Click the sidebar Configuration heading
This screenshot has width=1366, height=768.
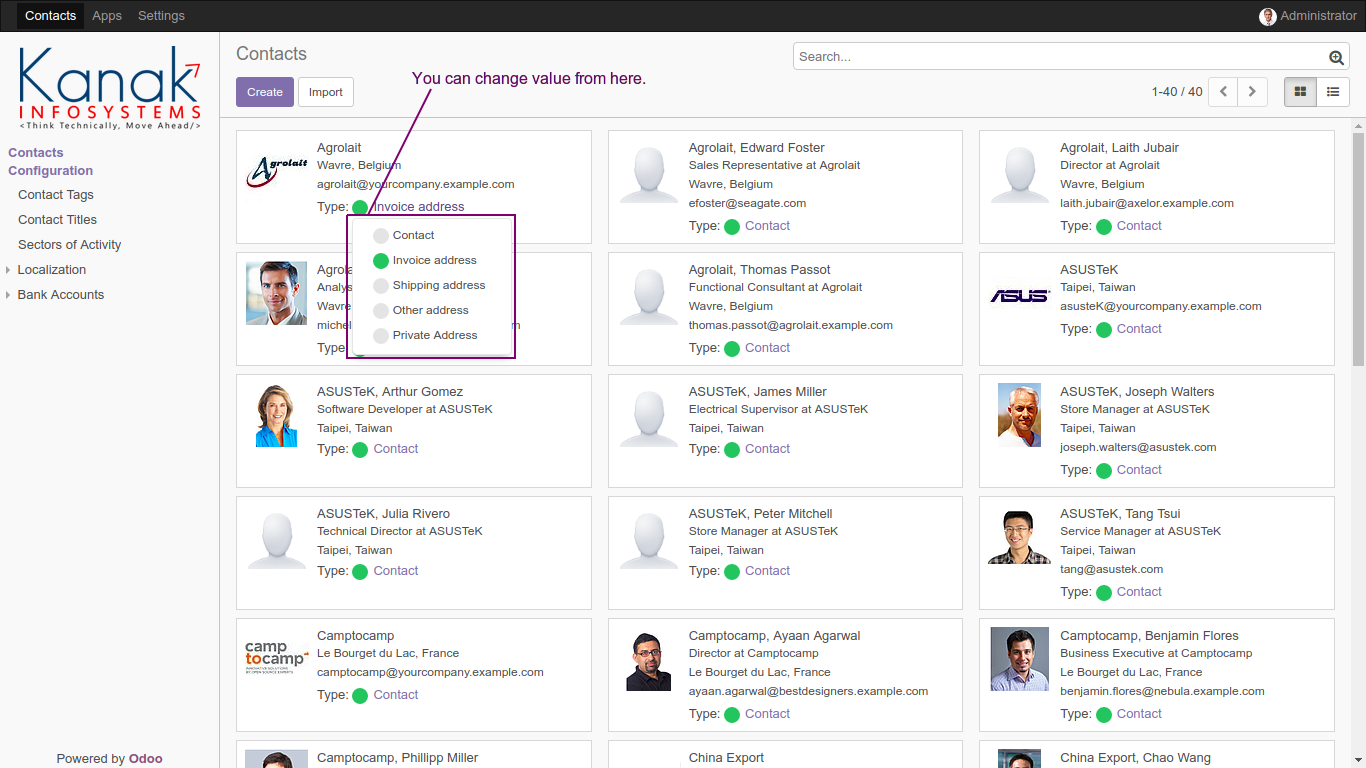pos(50,171)
